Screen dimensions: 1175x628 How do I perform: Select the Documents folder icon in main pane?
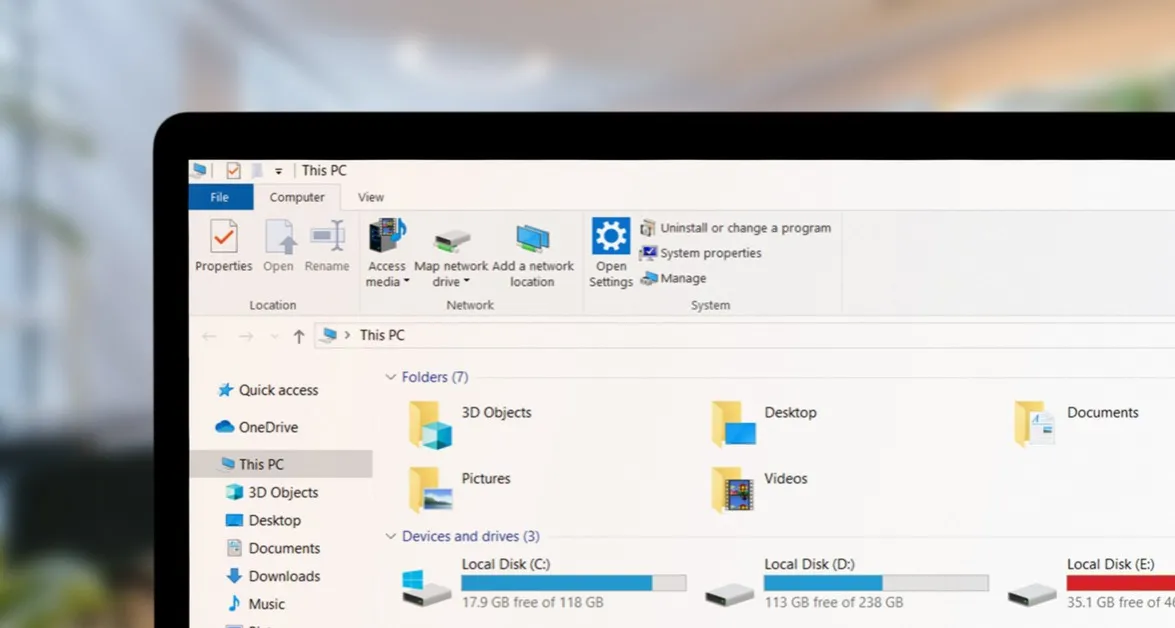pos(1035,423)
